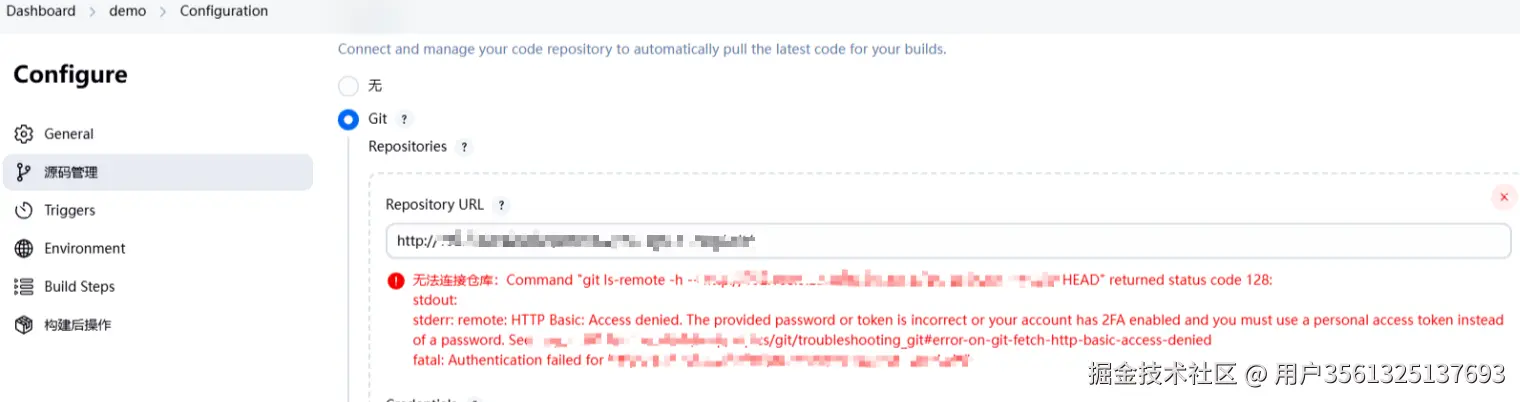Click the Repository URL help icon
Viewport: 1520px width, 402px height.
pos(501,205)
